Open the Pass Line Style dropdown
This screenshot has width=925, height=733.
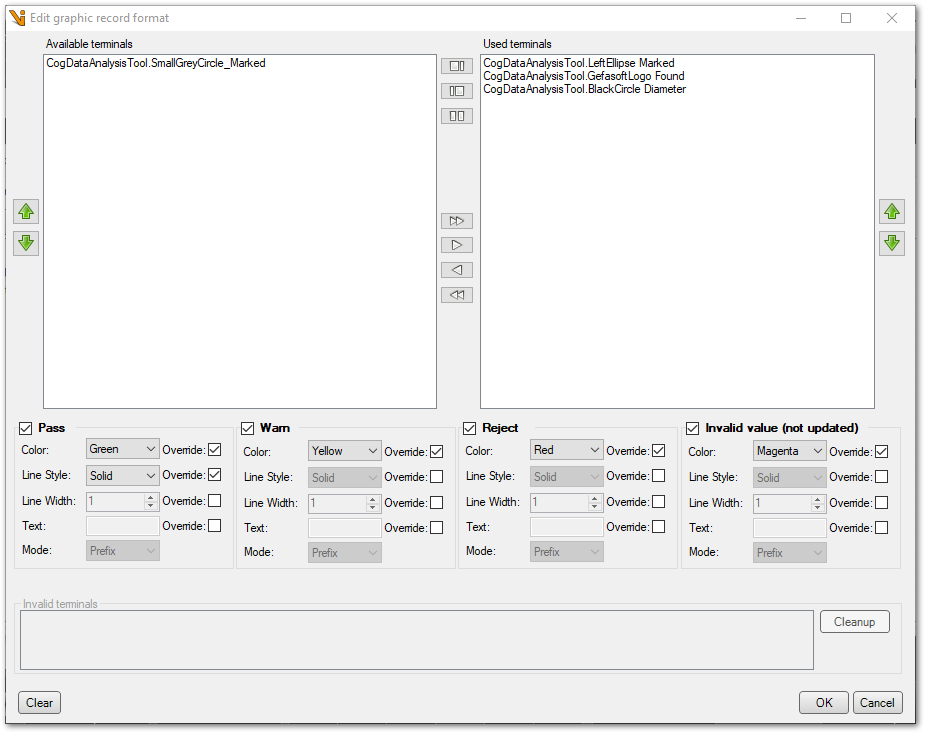[x=123, y=475]
